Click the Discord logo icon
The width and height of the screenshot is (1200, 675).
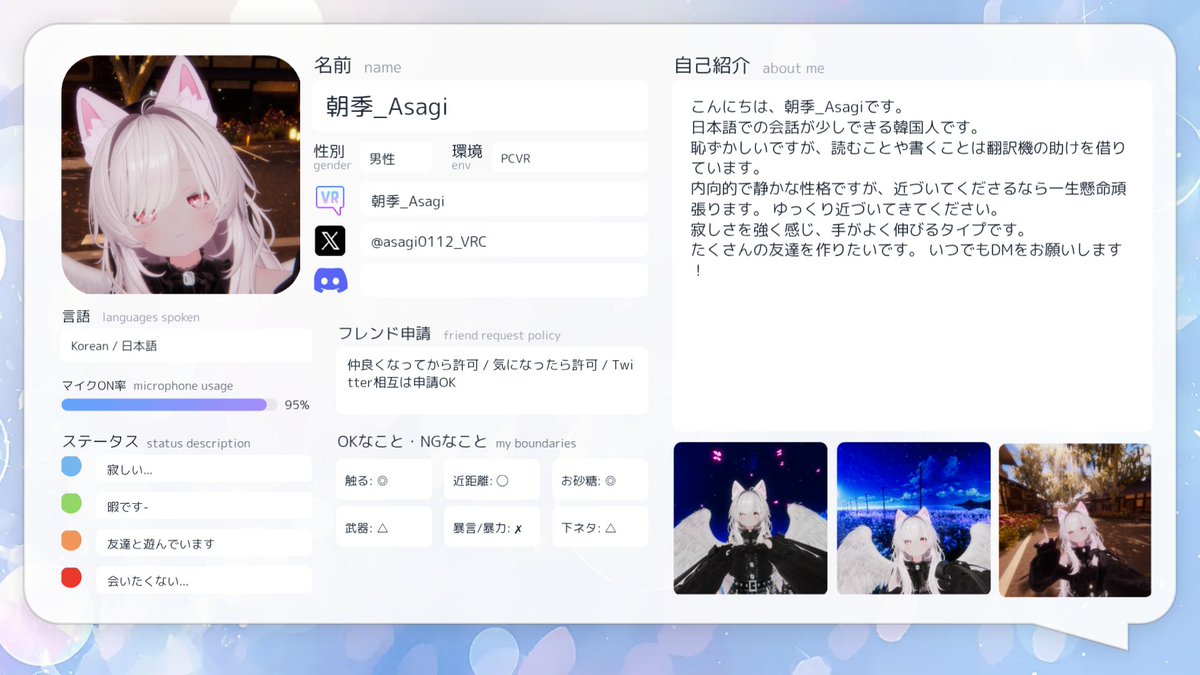(330, 281)
